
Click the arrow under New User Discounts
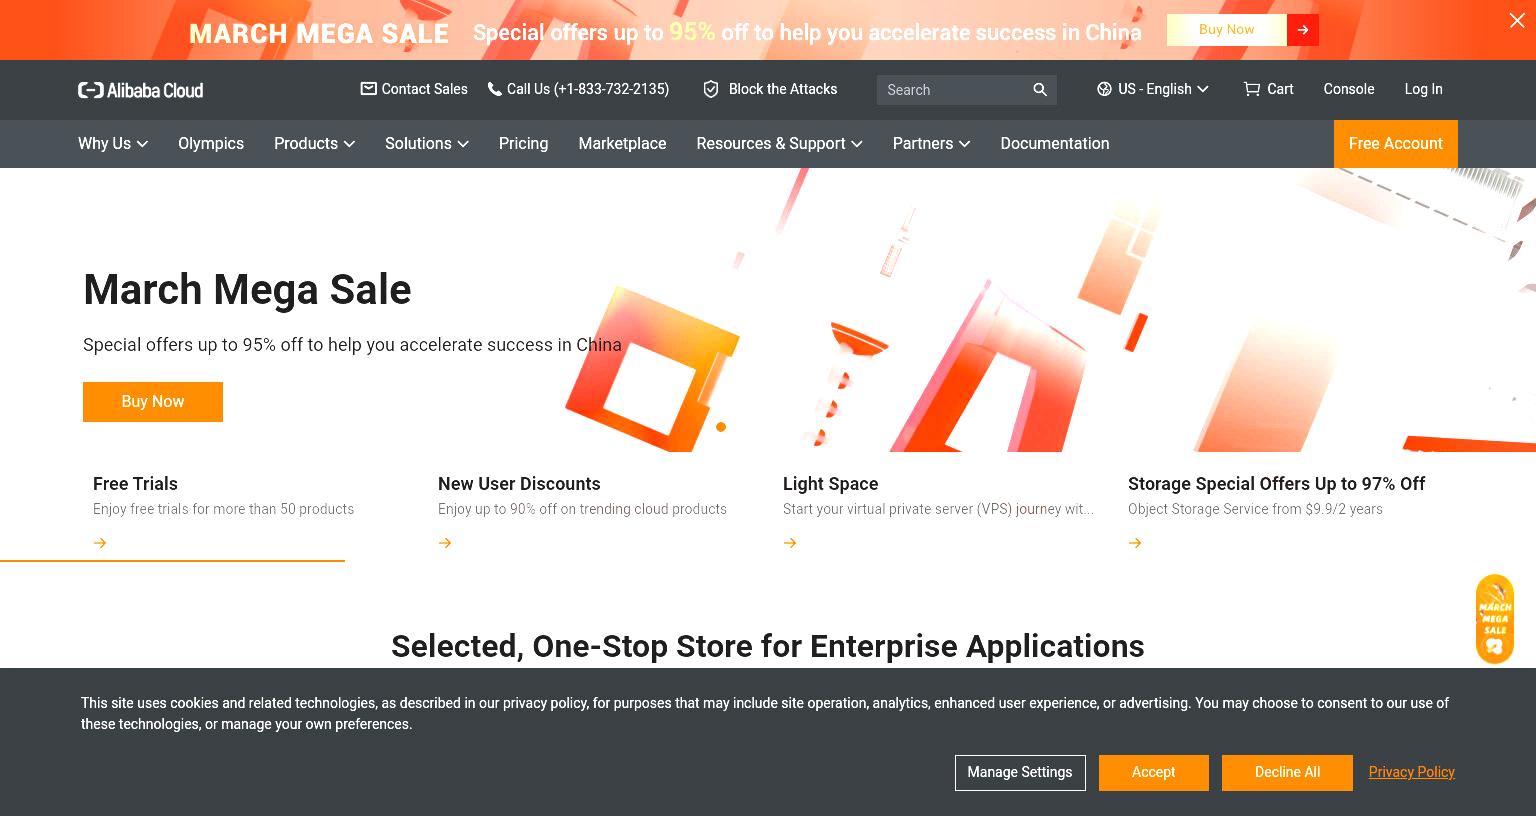pos(445,543)
